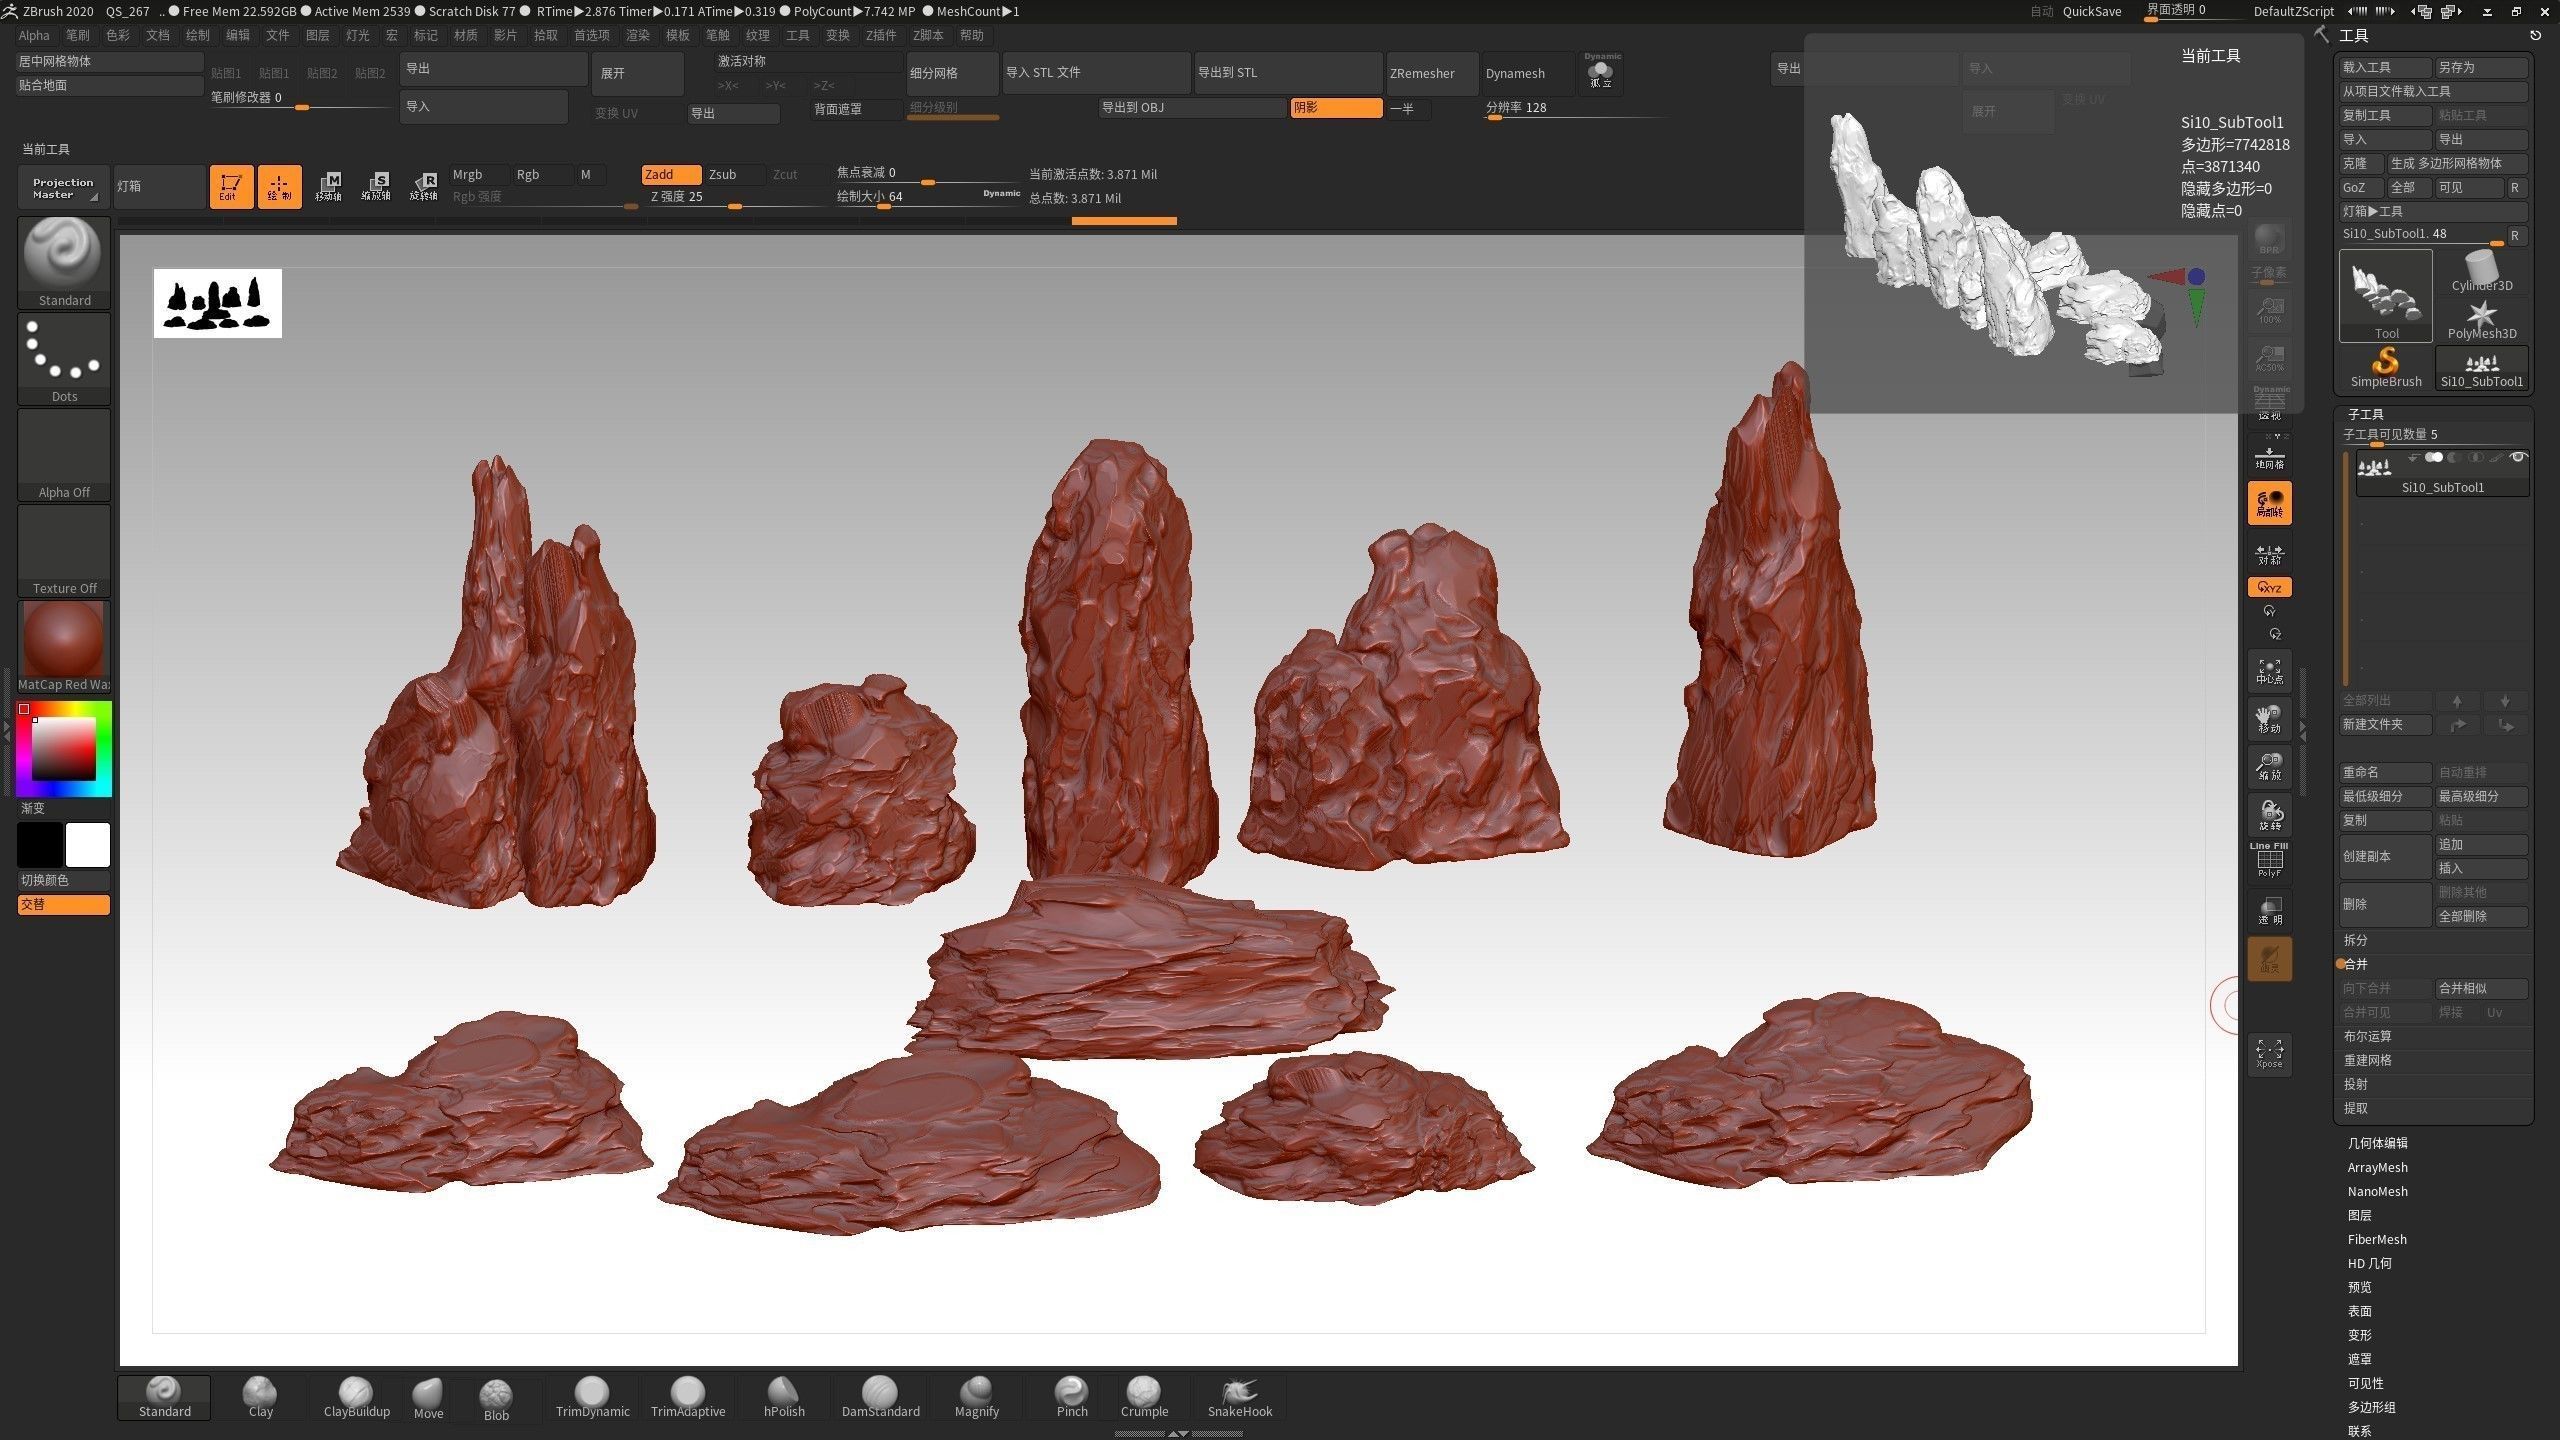Select the SimpleBrush tool thumbnail
Screen dimensions: 2560x1440
click(x=2386, y=367)
